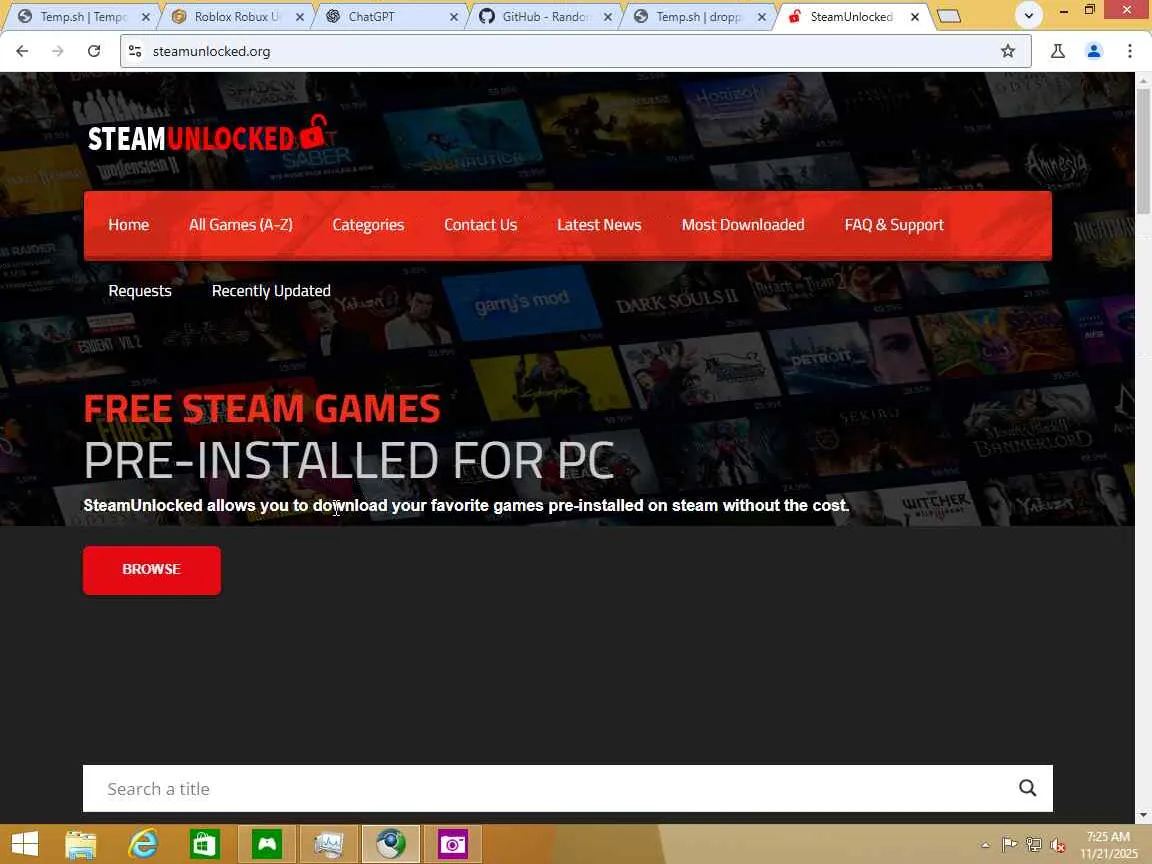This screenshot has width=1152, height=864.
Task: Open Latest News menu item
Action: pyautogui.click(x=599, y=225)
